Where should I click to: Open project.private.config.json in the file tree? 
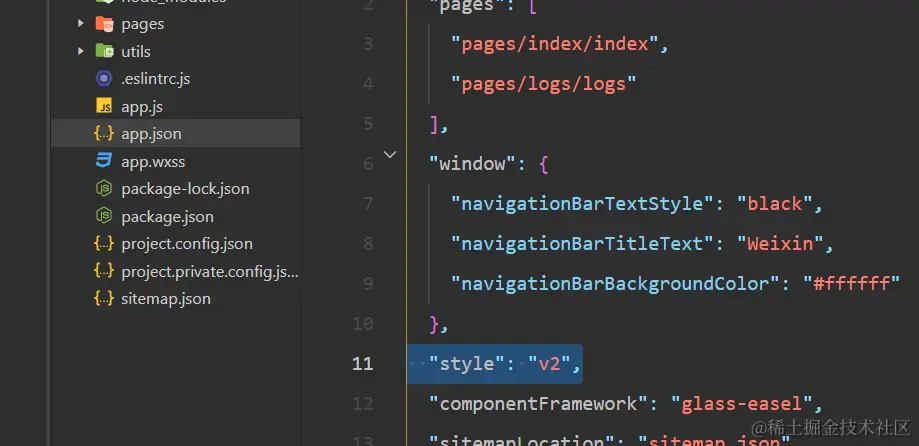(x=210, y=272)
